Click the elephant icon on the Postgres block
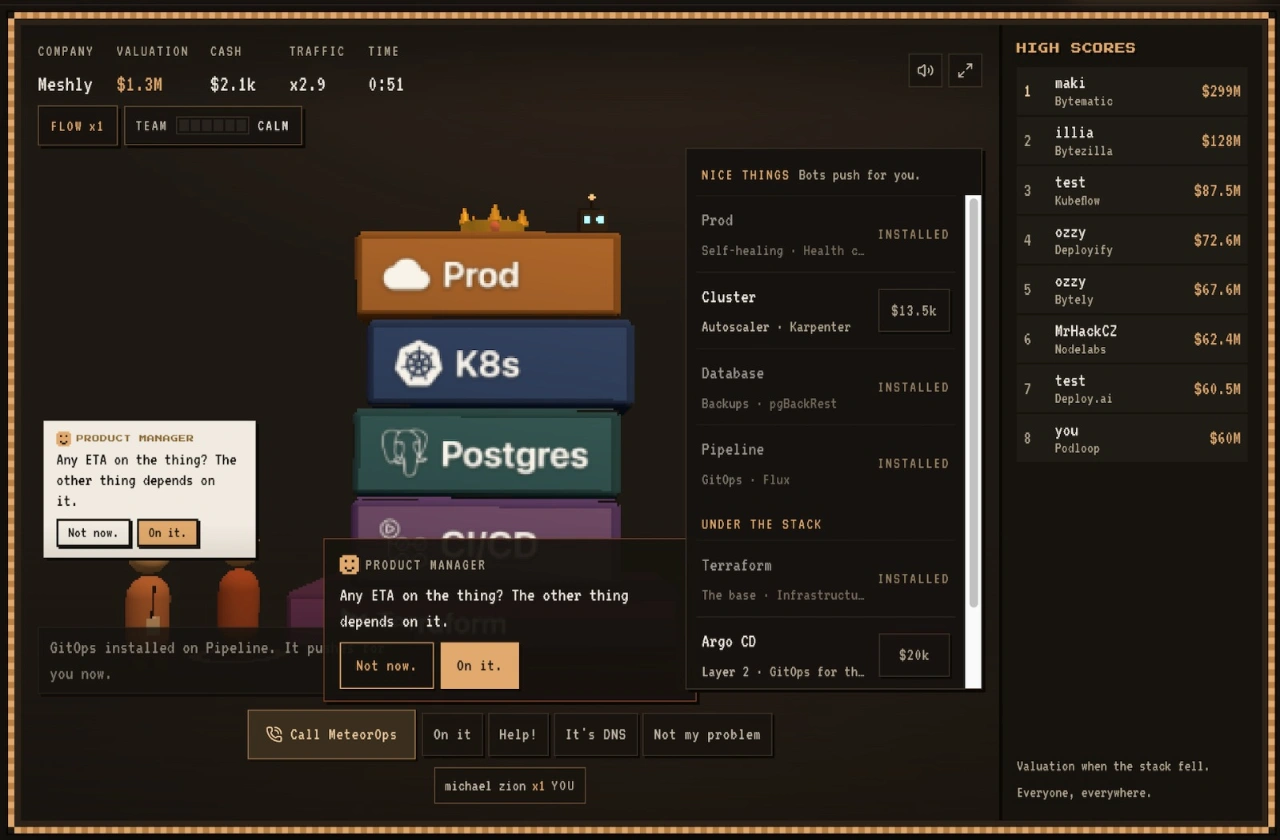This screenshot has height=840, width=1280. [405, 453]
